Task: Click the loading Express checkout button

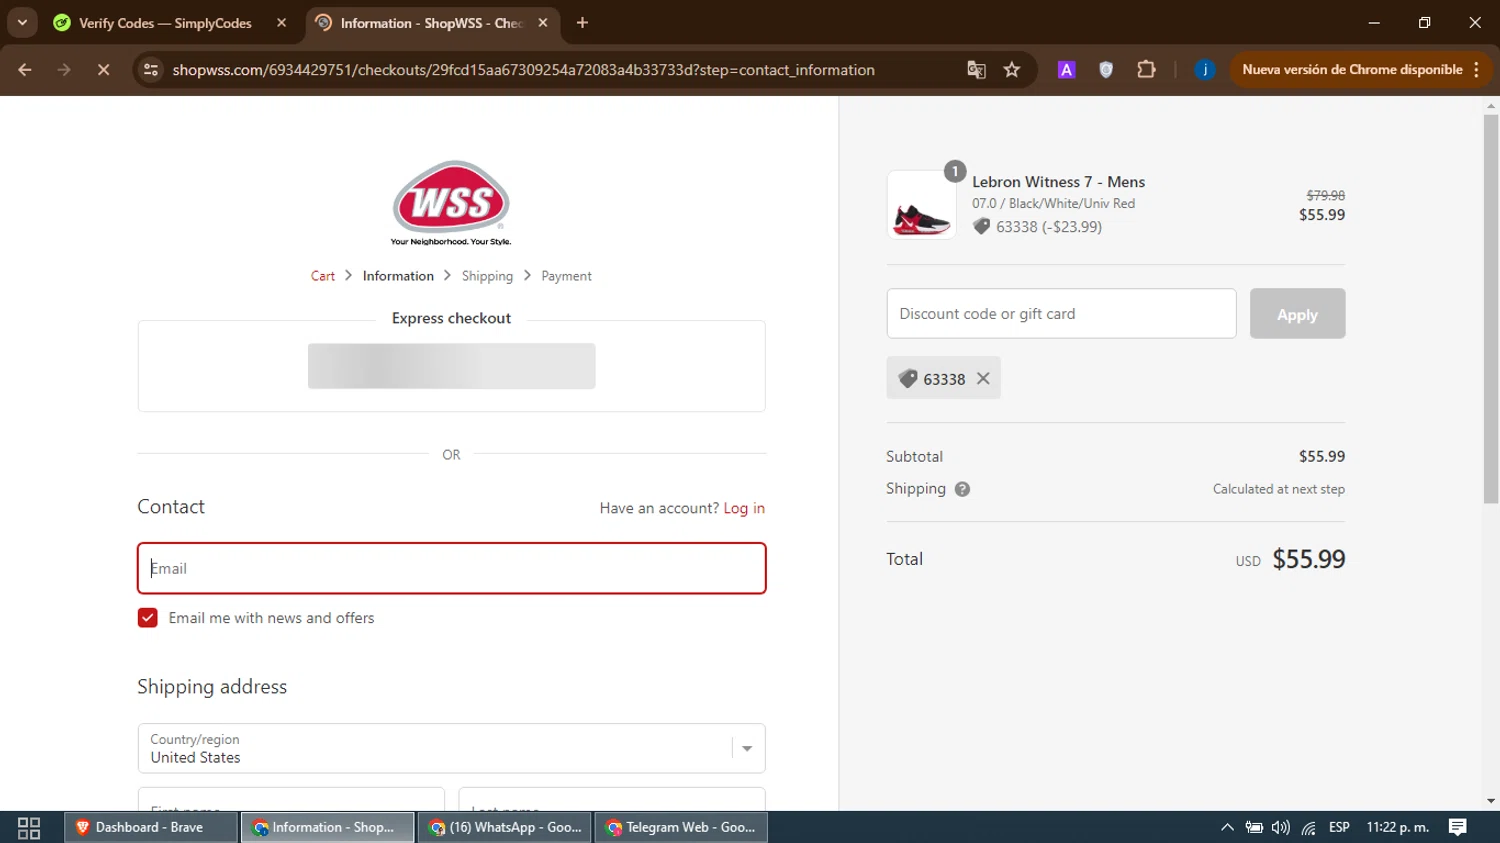Action: tap(451, 366)
